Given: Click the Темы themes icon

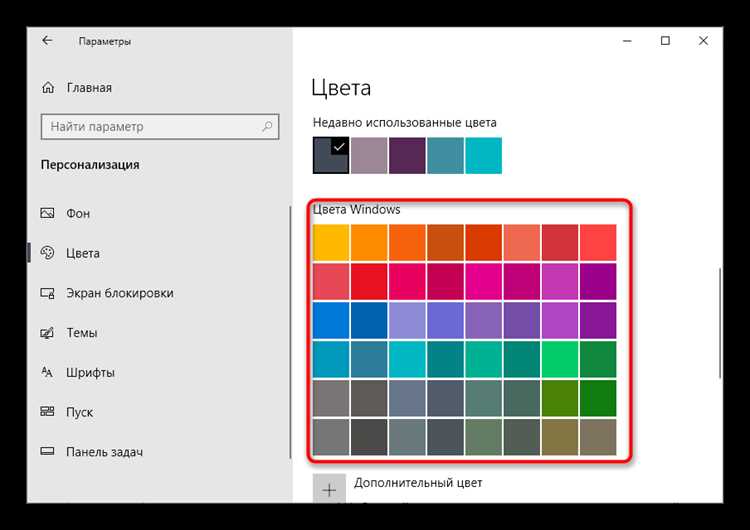Looking at the screenshot, I should pyautogui.click(x=47, y=332).
